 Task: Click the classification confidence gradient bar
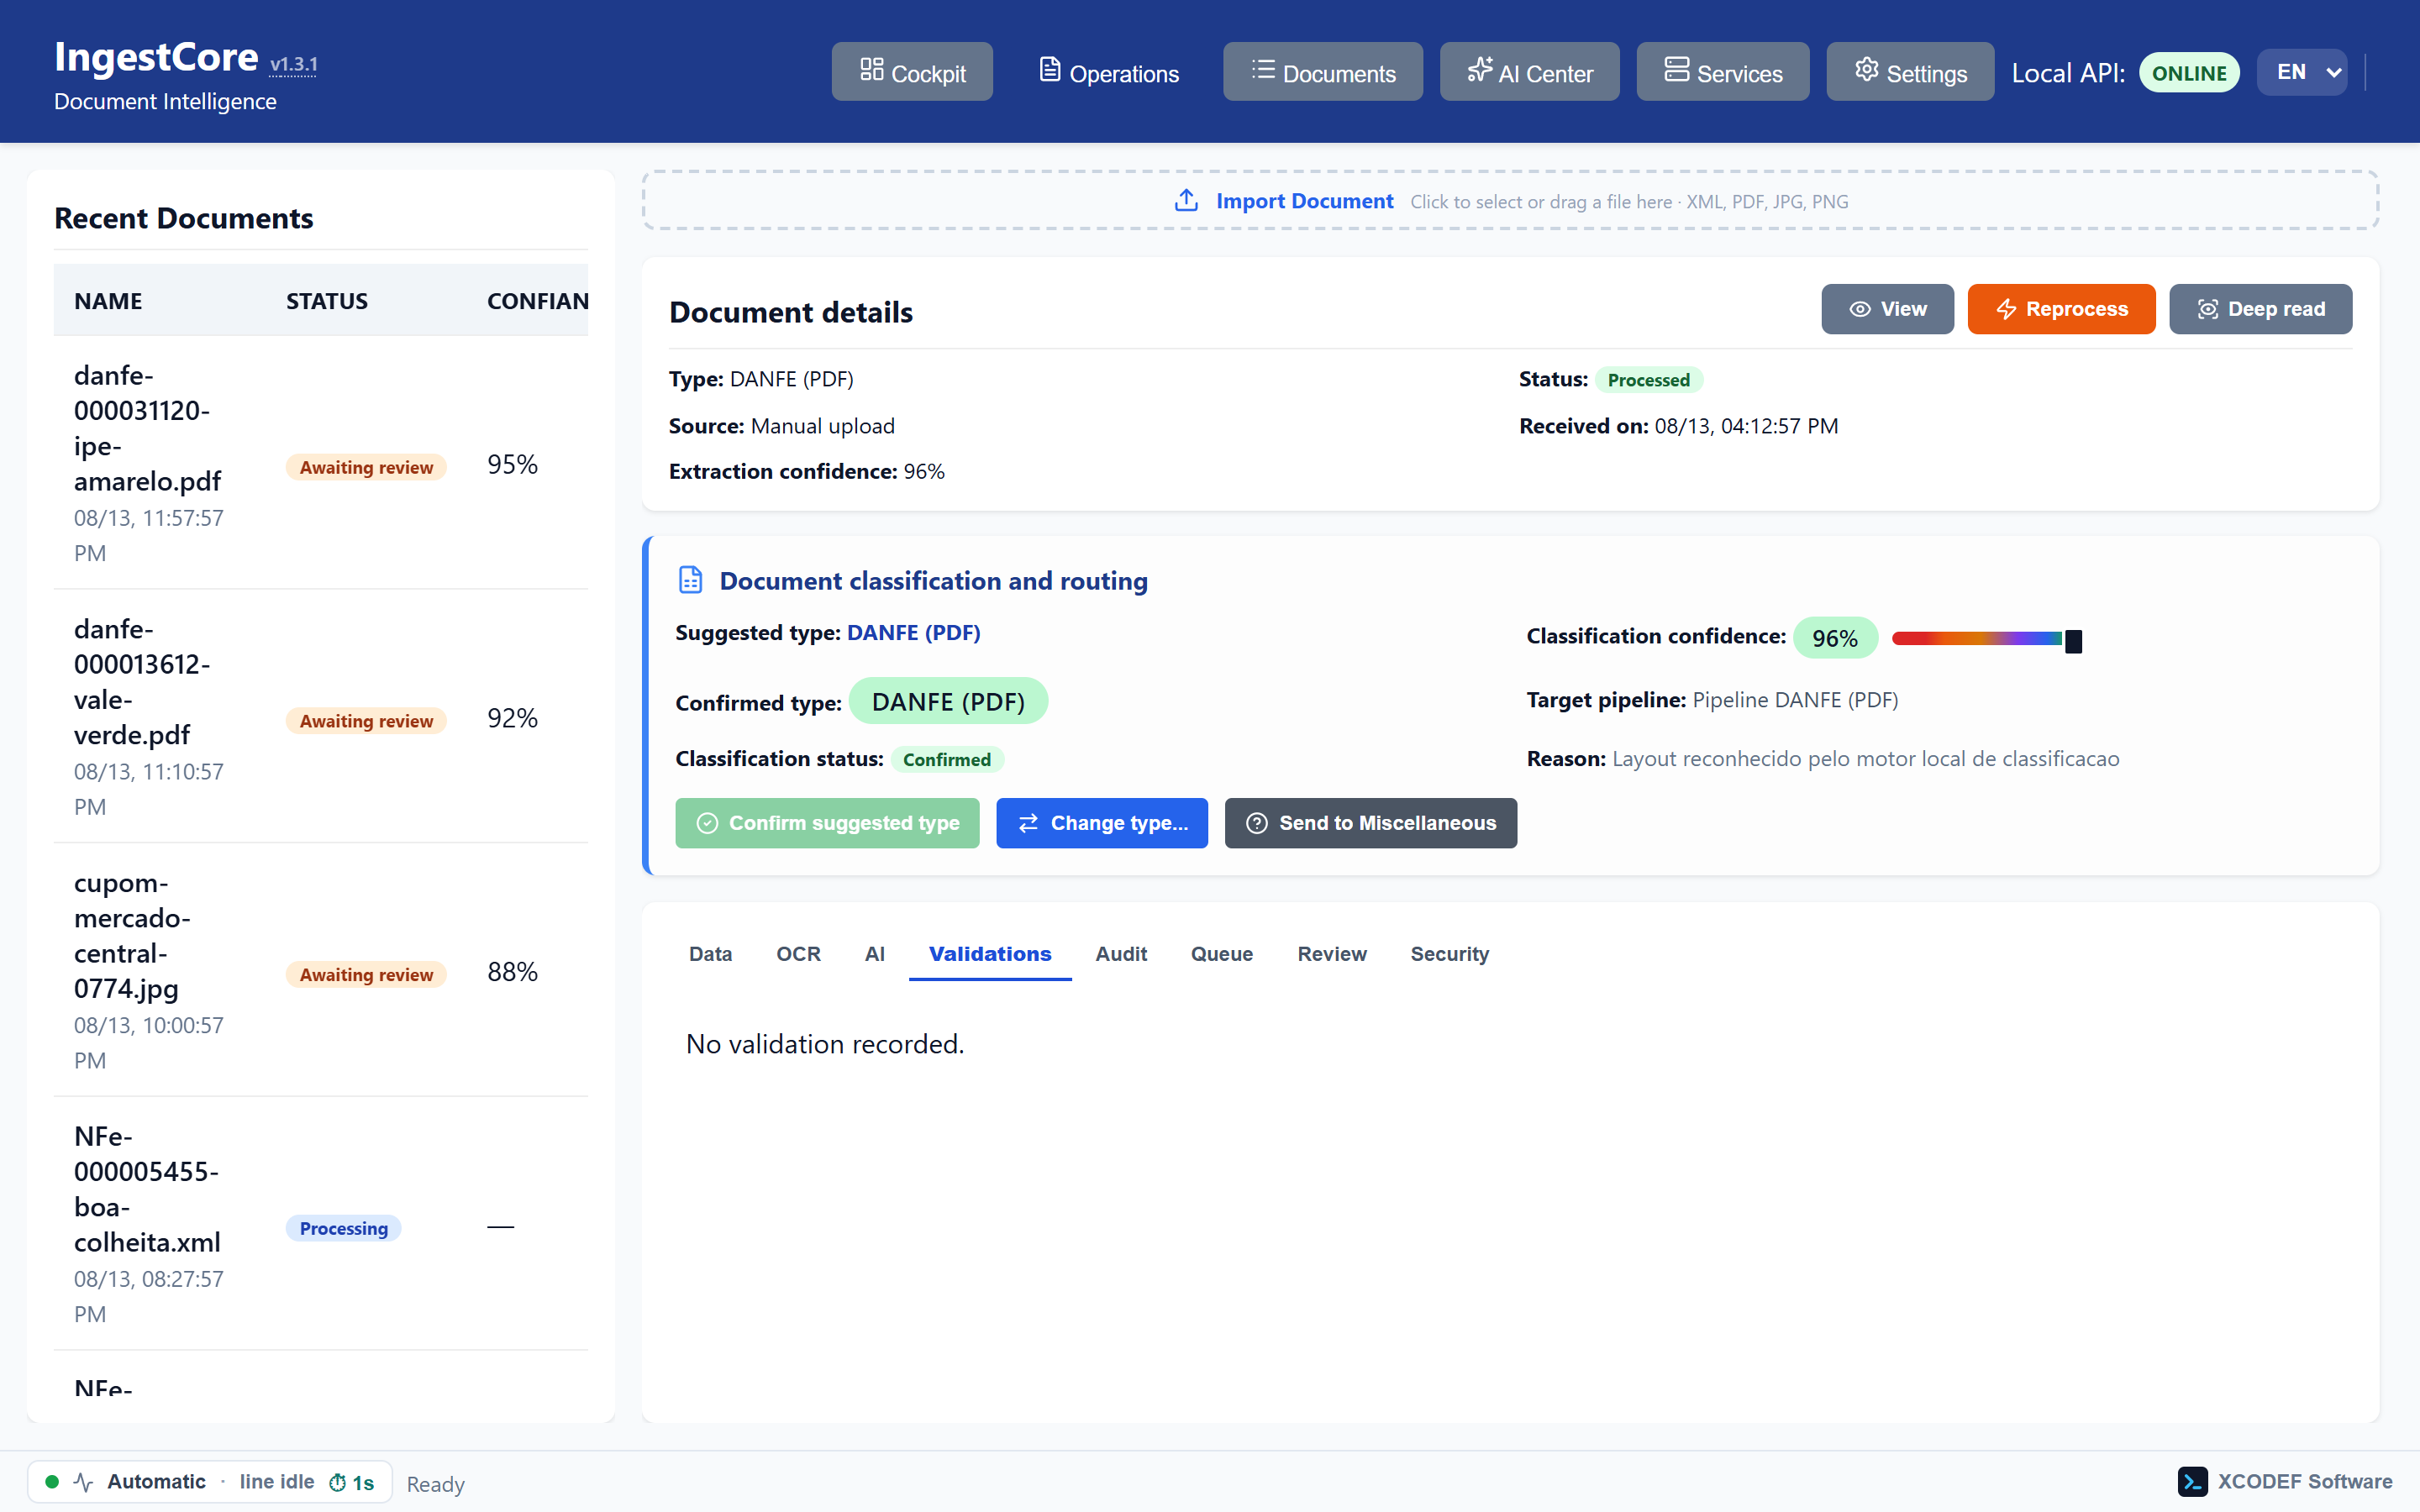click(1976, 638)
